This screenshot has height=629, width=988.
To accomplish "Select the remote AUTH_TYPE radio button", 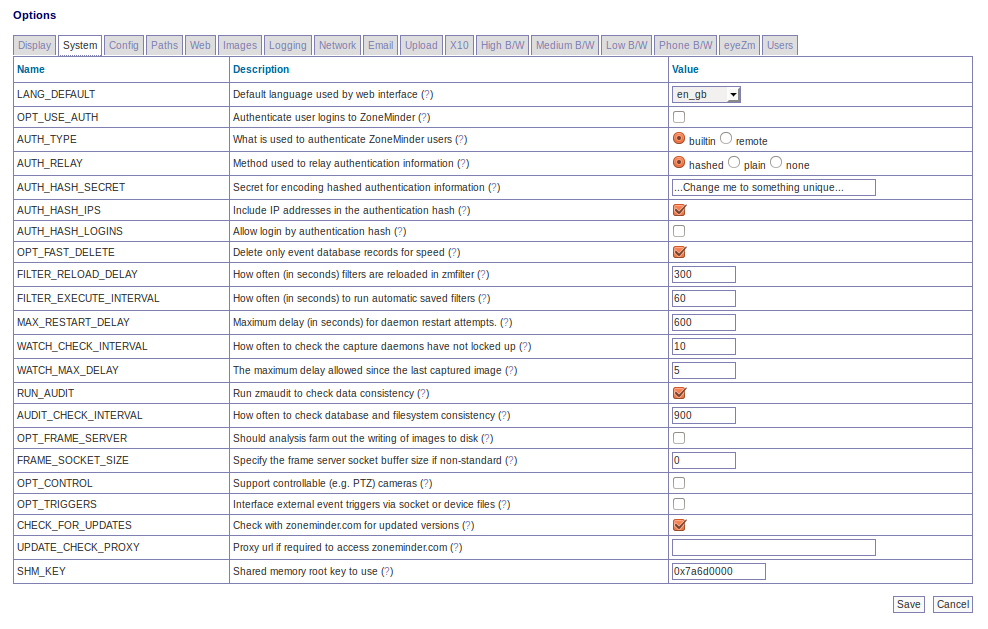I will pyautogui.click(x=727, y=139).
